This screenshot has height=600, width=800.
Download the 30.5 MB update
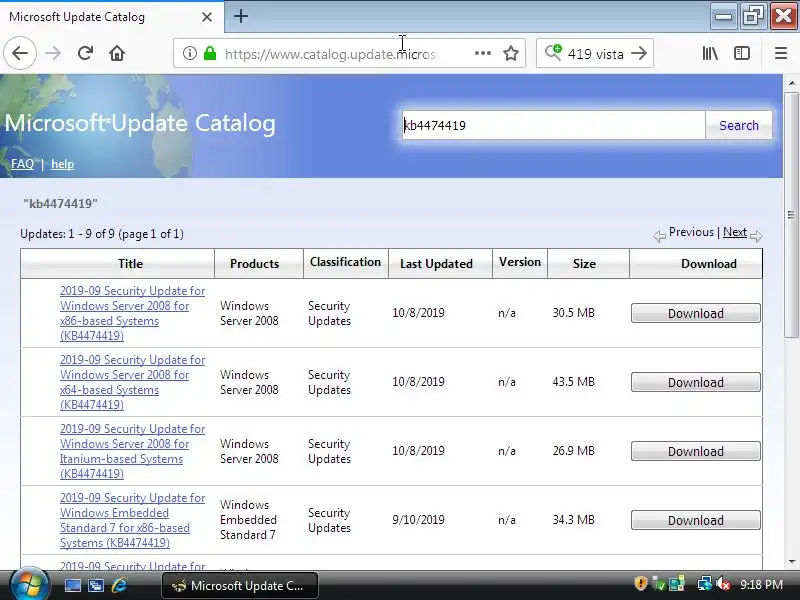coord(695,313)
